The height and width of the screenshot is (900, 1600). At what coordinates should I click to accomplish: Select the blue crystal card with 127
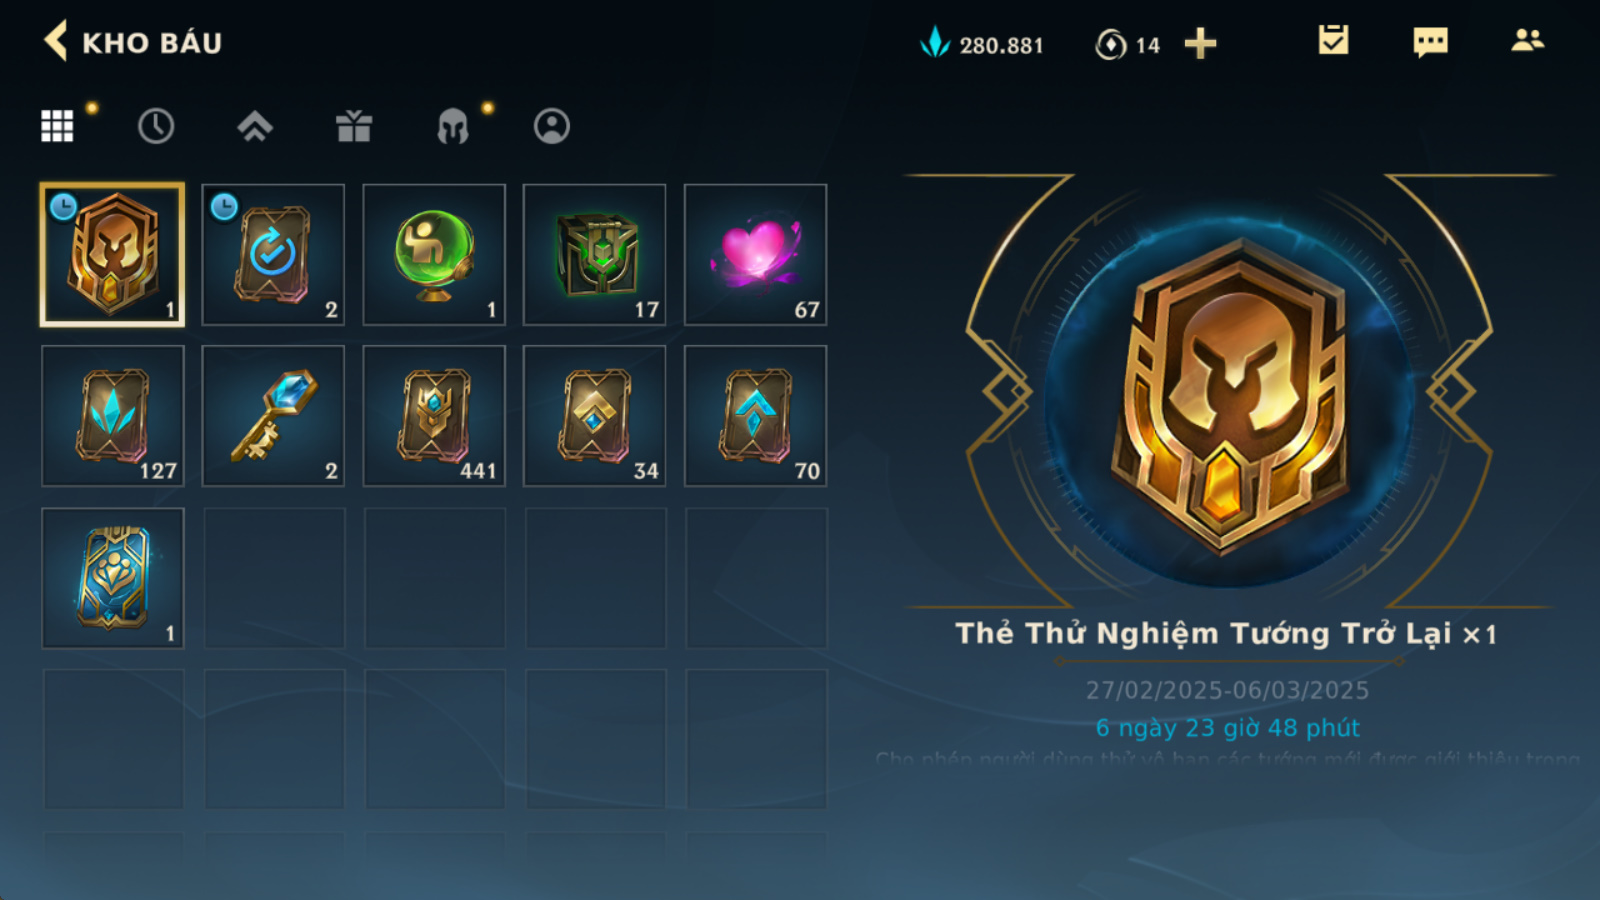(x=113, y=416)
